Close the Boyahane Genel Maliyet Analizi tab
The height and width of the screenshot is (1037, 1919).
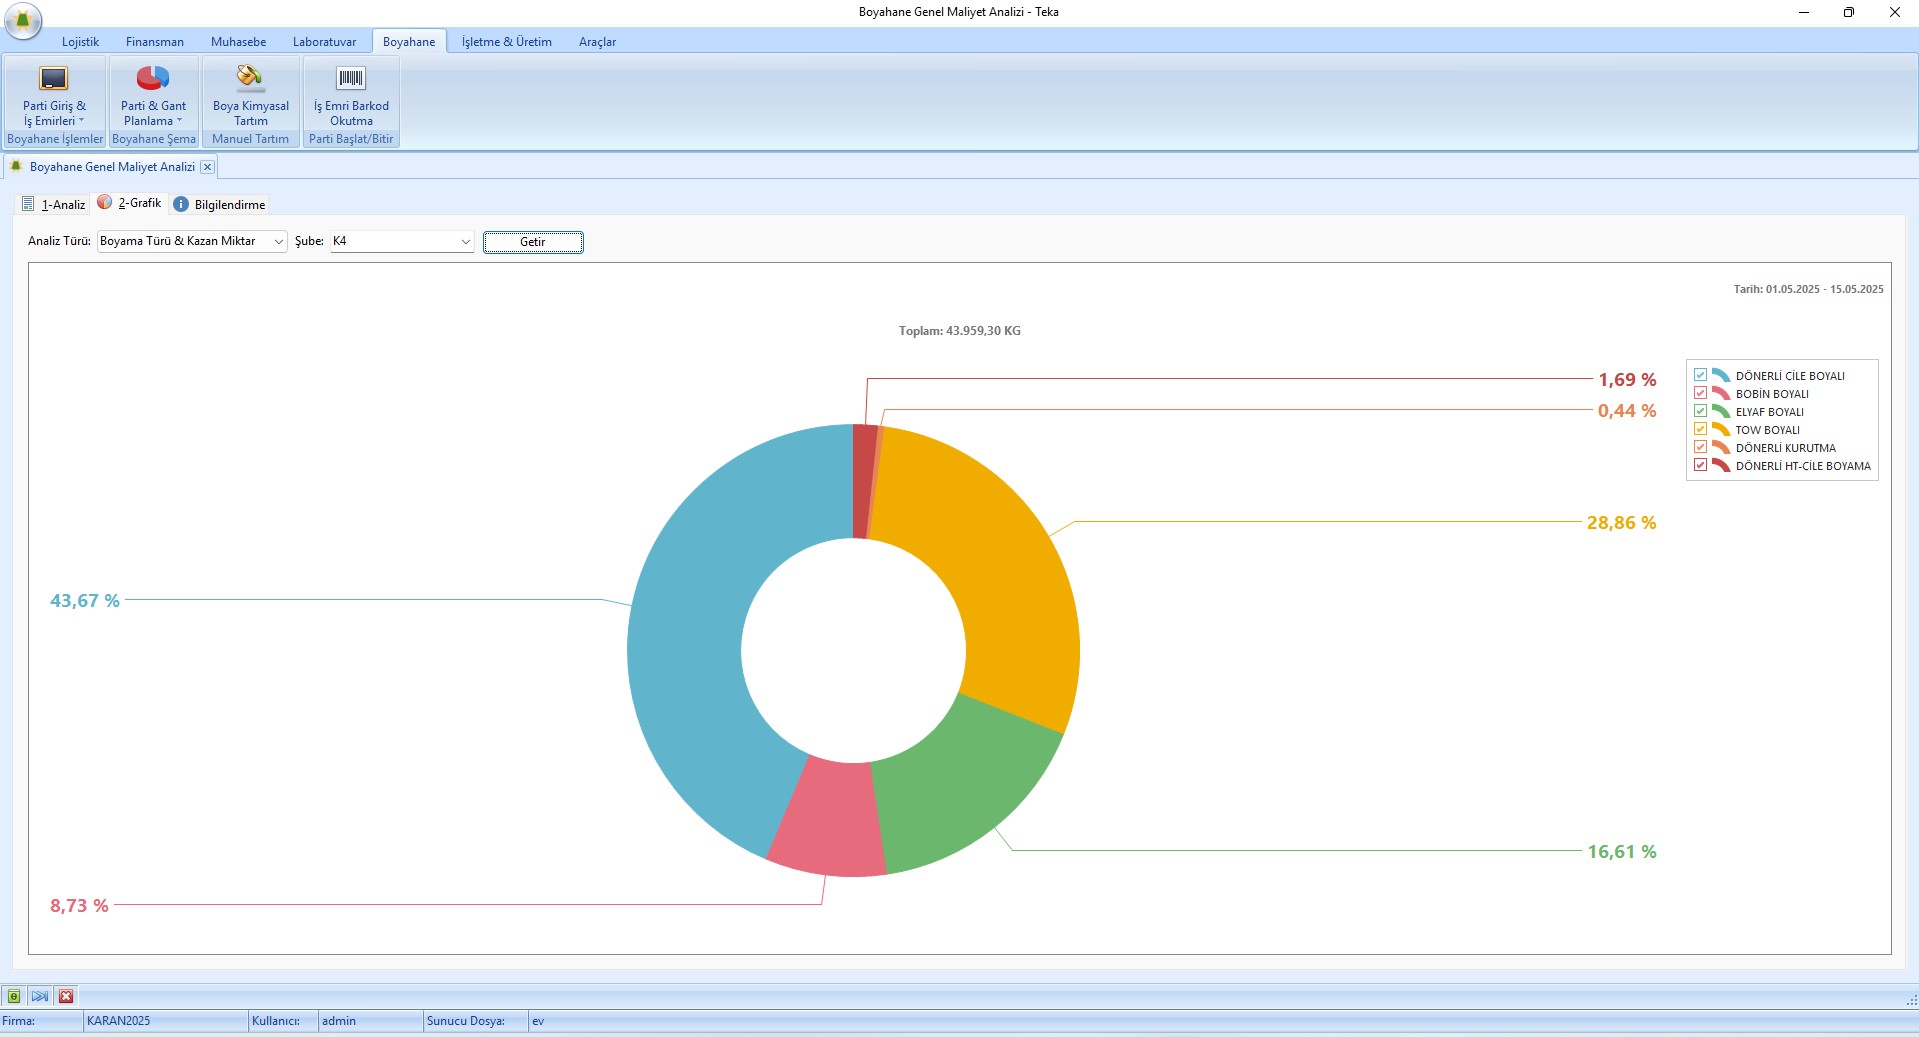[207, 167]
